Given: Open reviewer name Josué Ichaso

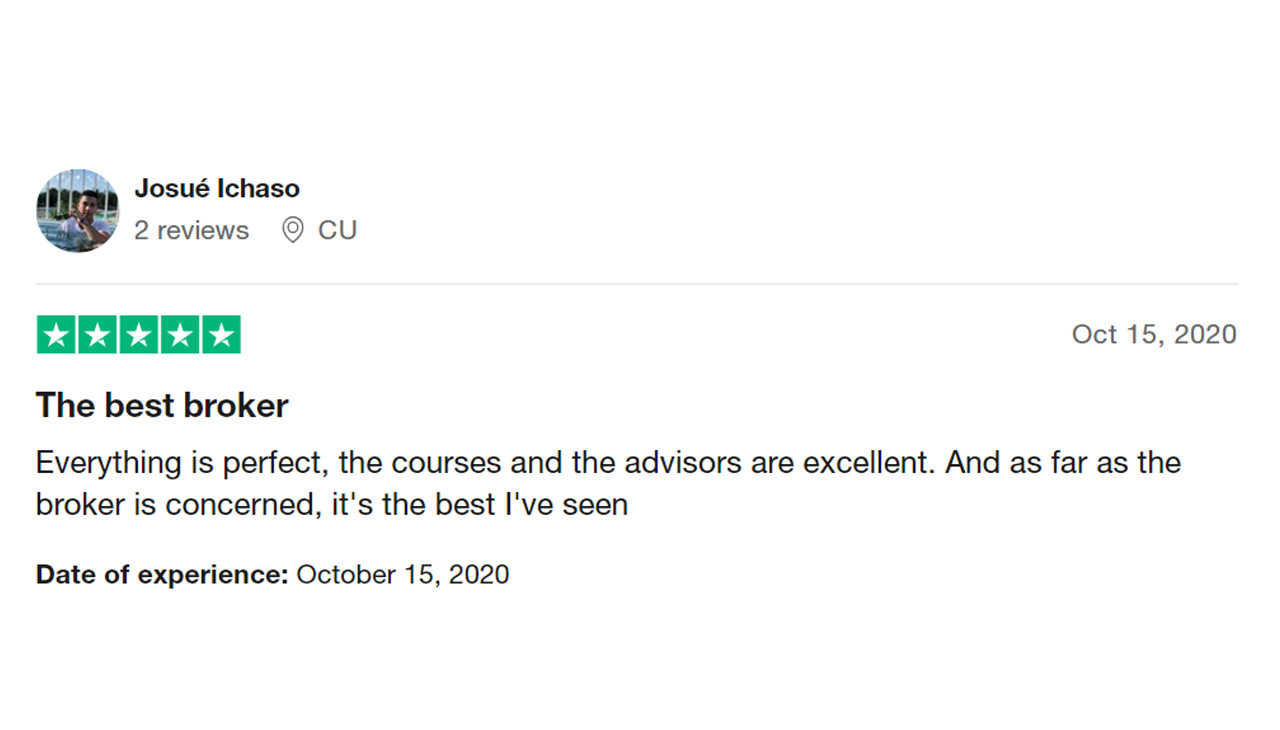Looking at the screenshot, I should (217, 188).
